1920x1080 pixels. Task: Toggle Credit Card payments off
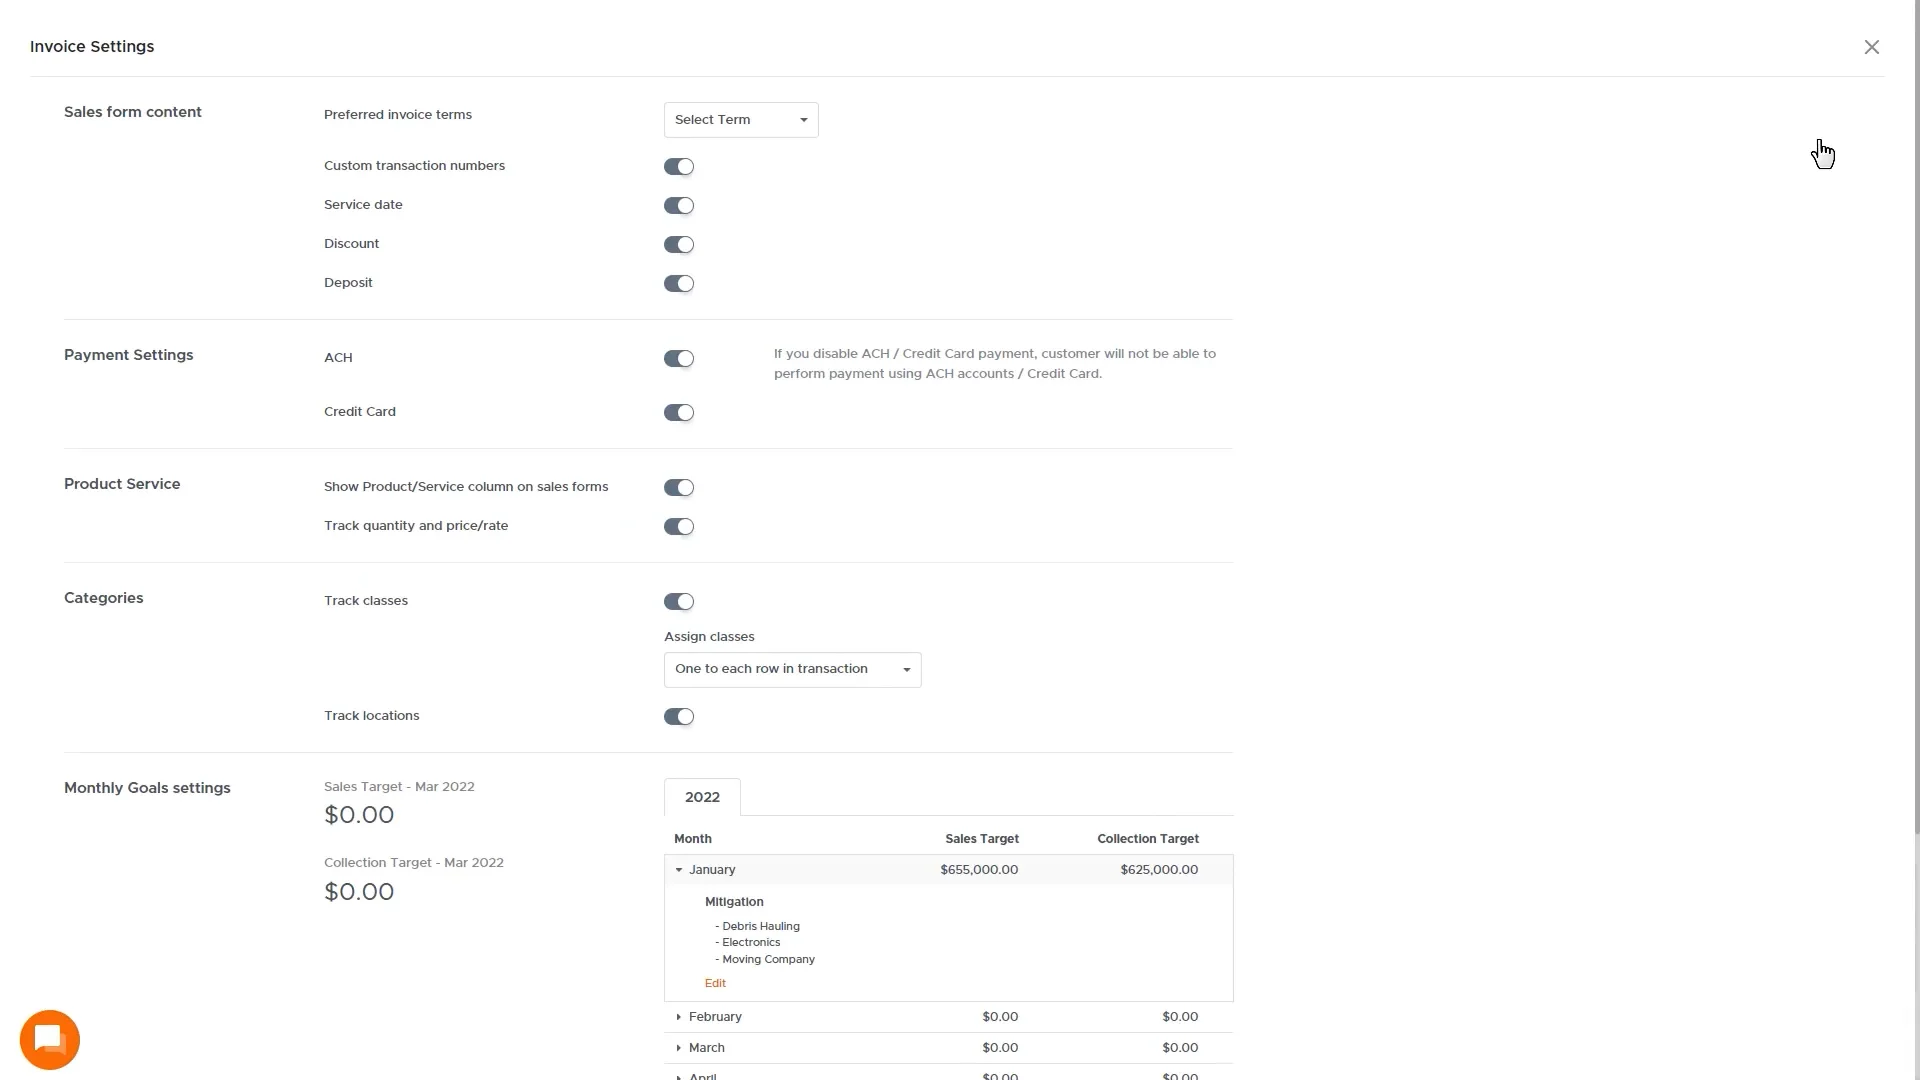point(678,412)
